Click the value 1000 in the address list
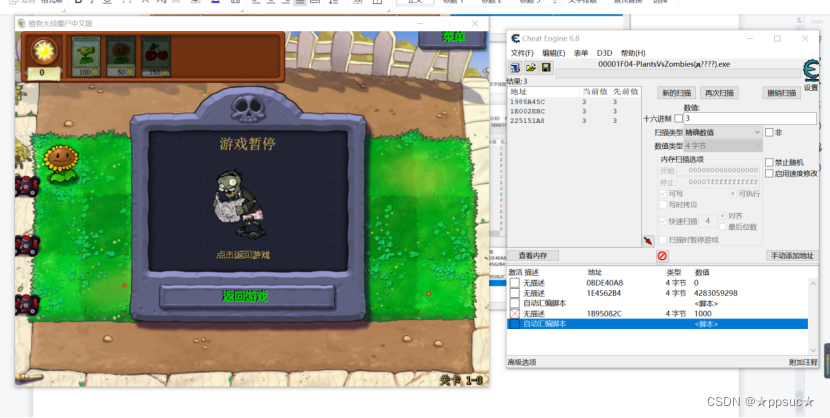The height and width of the screenshot is (418, 830). [x=703, y=314]
